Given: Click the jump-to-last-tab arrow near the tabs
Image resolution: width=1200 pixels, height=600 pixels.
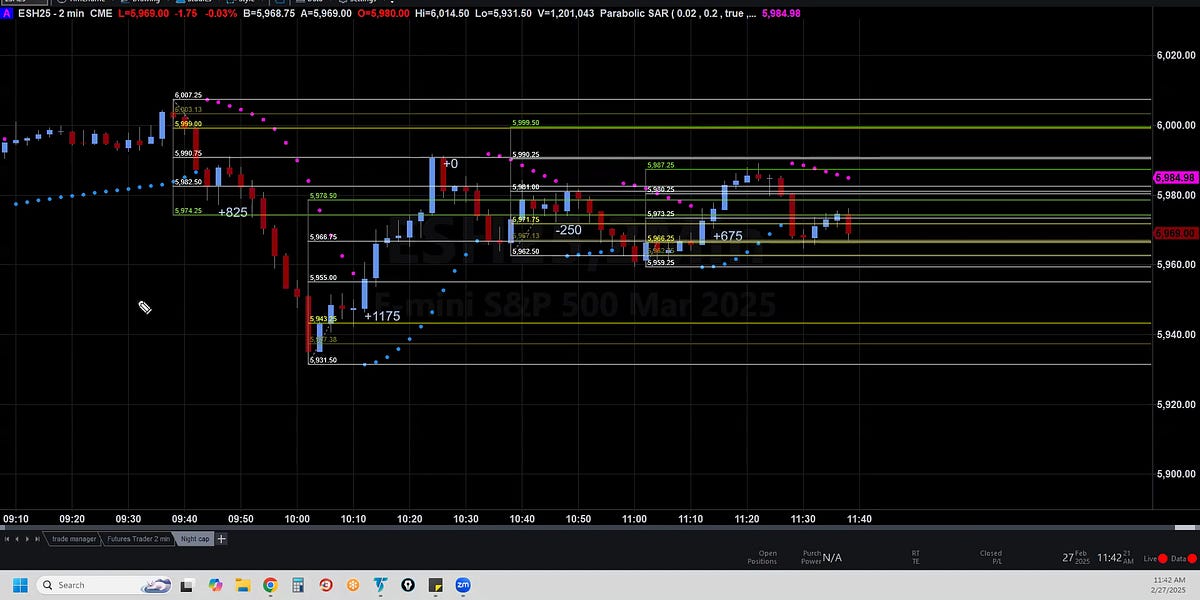Looking at the screenshot, I should point(37,538).
